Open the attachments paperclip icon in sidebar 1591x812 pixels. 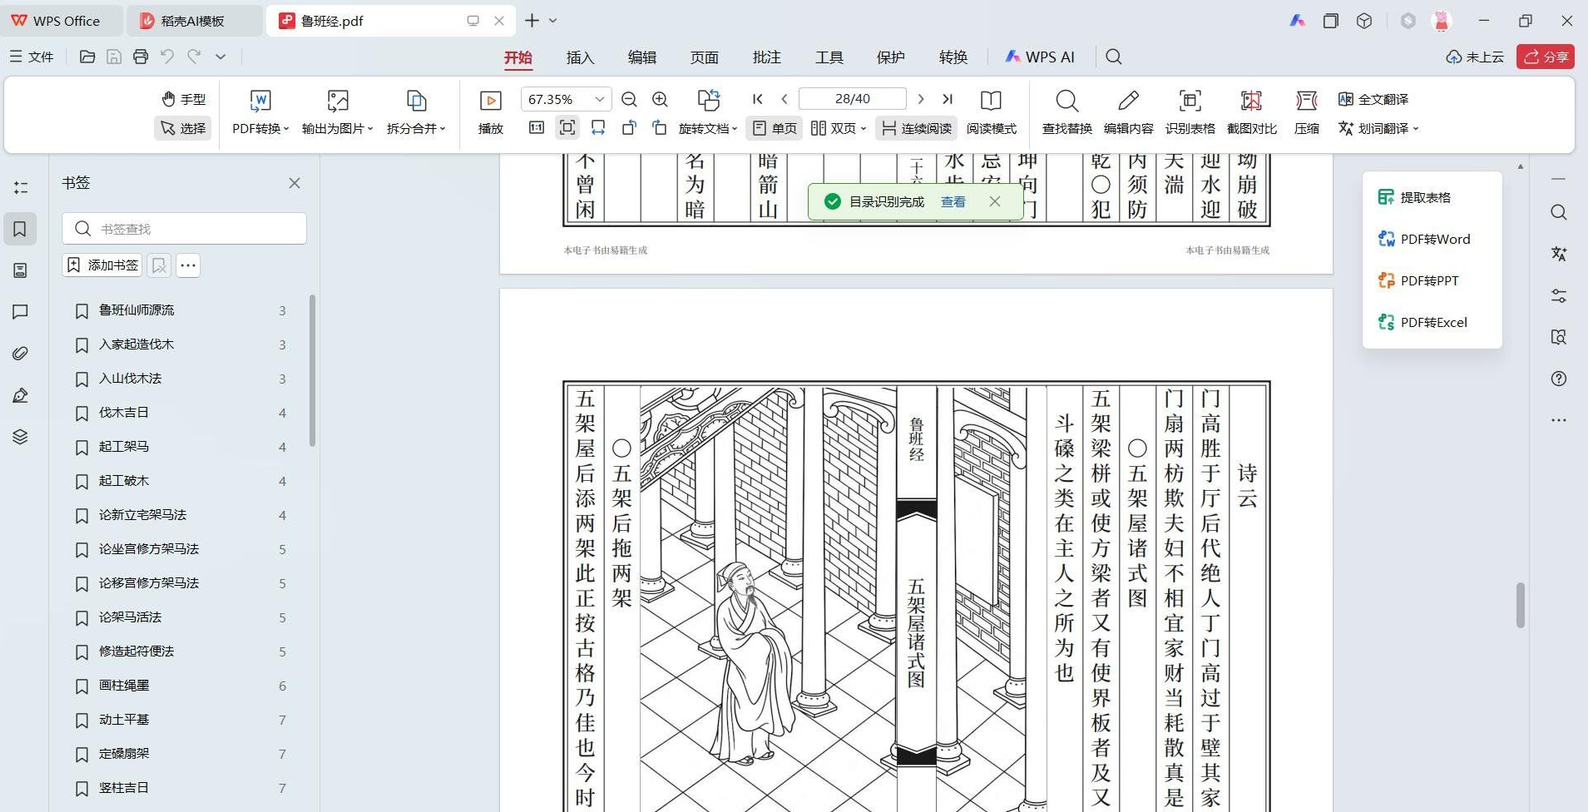coord(20,354)
